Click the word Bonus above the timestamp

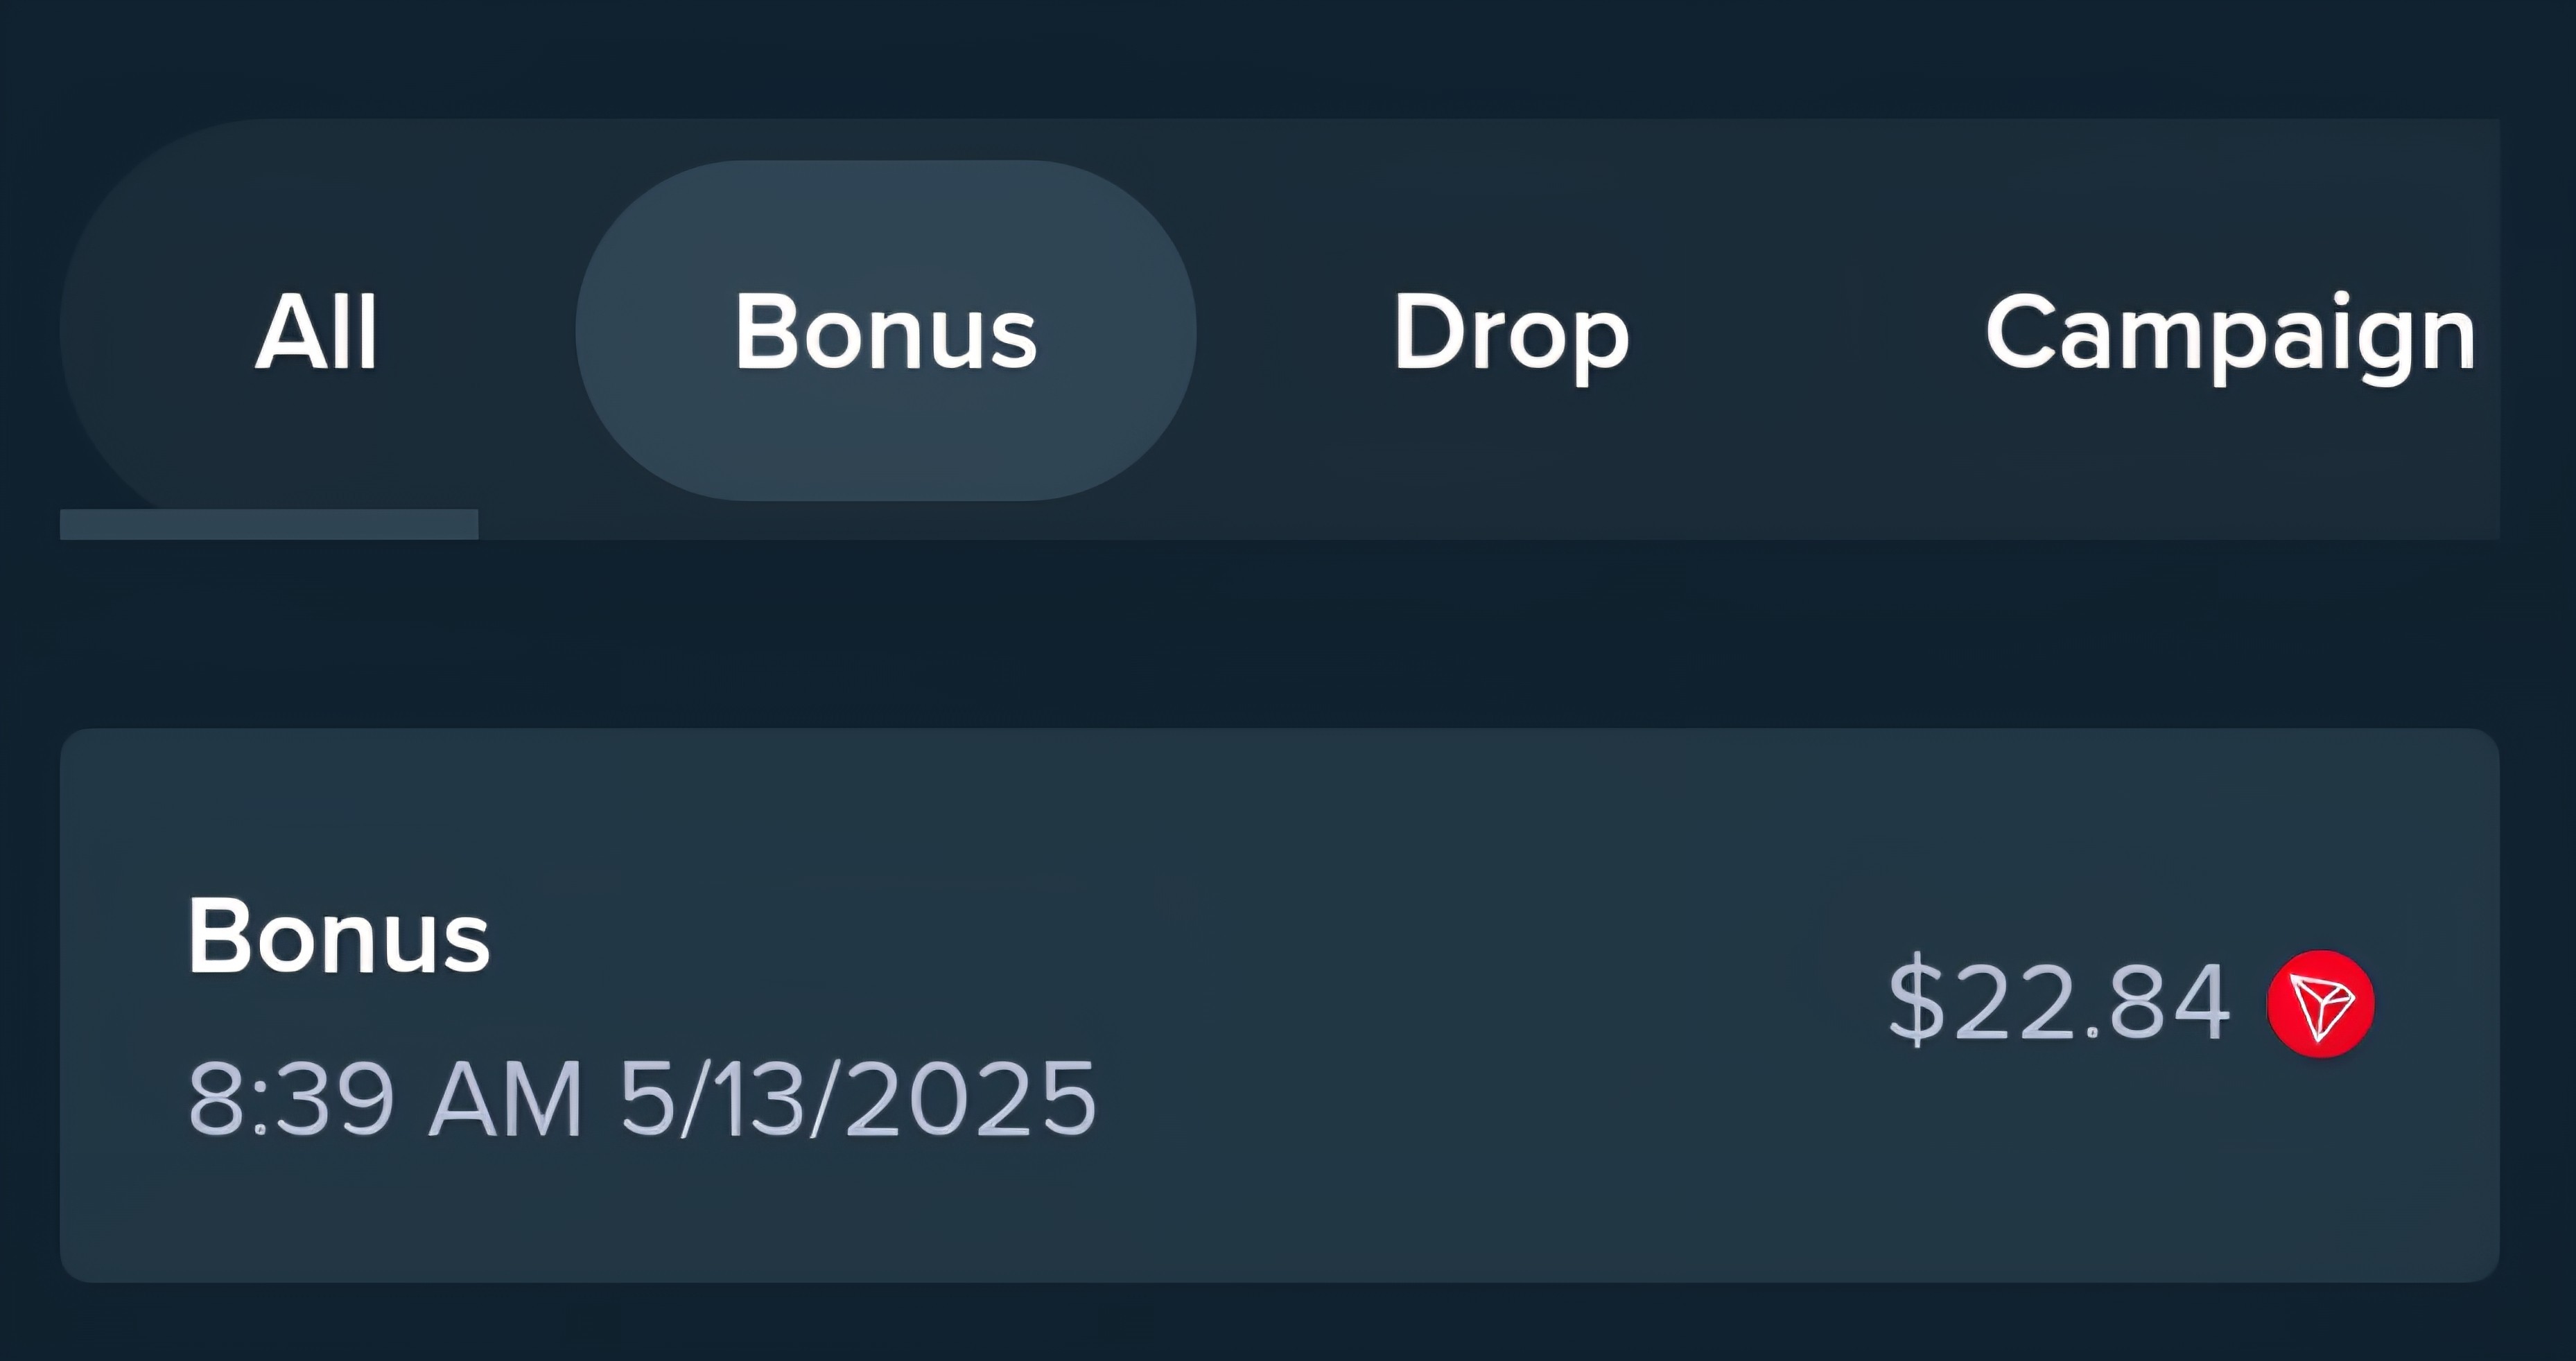(339, 935)
